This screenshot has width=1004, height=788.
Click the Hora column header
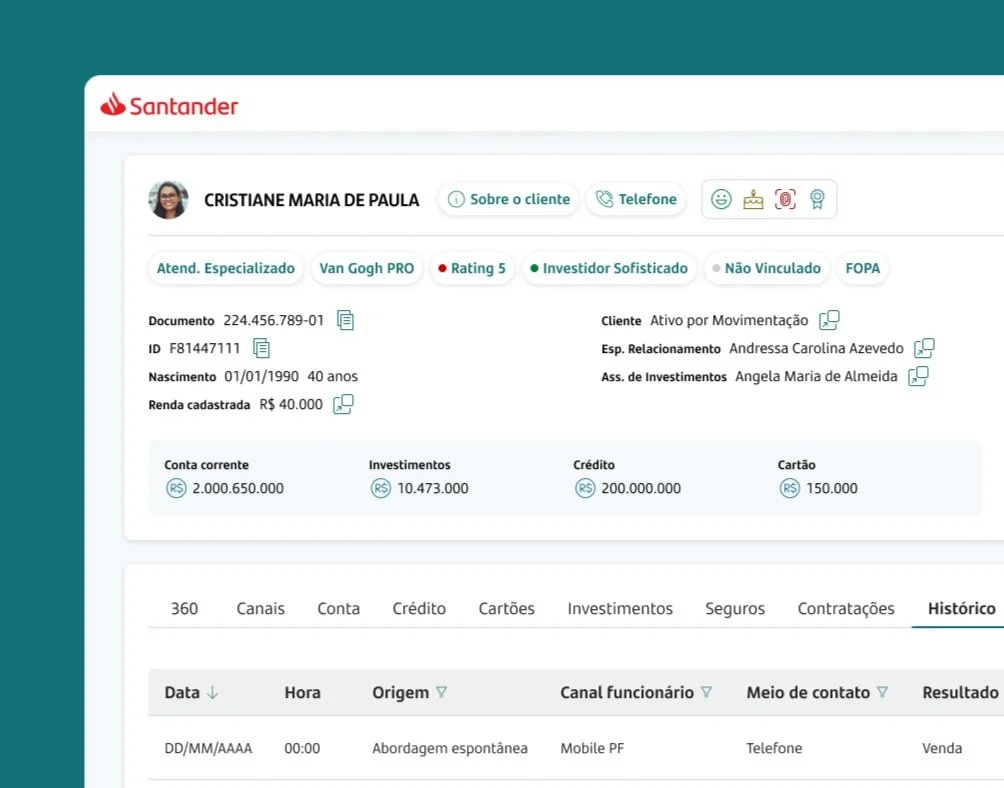pyautogui.click(x=302, y=693)
